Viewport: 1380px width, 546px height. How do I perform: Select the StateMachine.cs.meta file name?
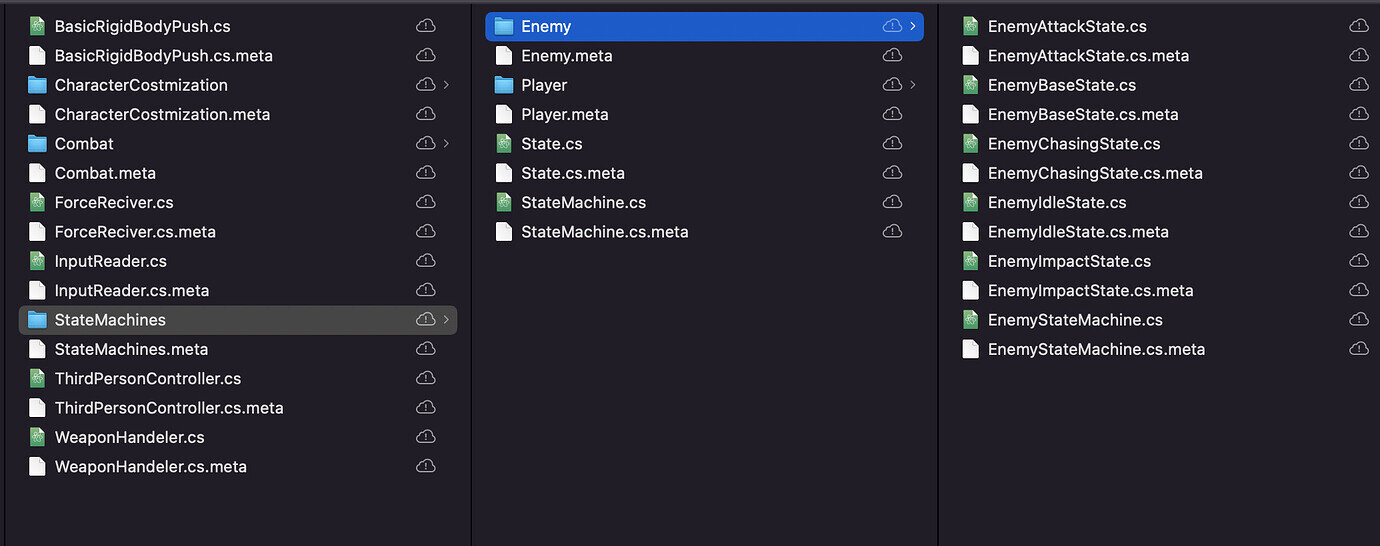605,232
